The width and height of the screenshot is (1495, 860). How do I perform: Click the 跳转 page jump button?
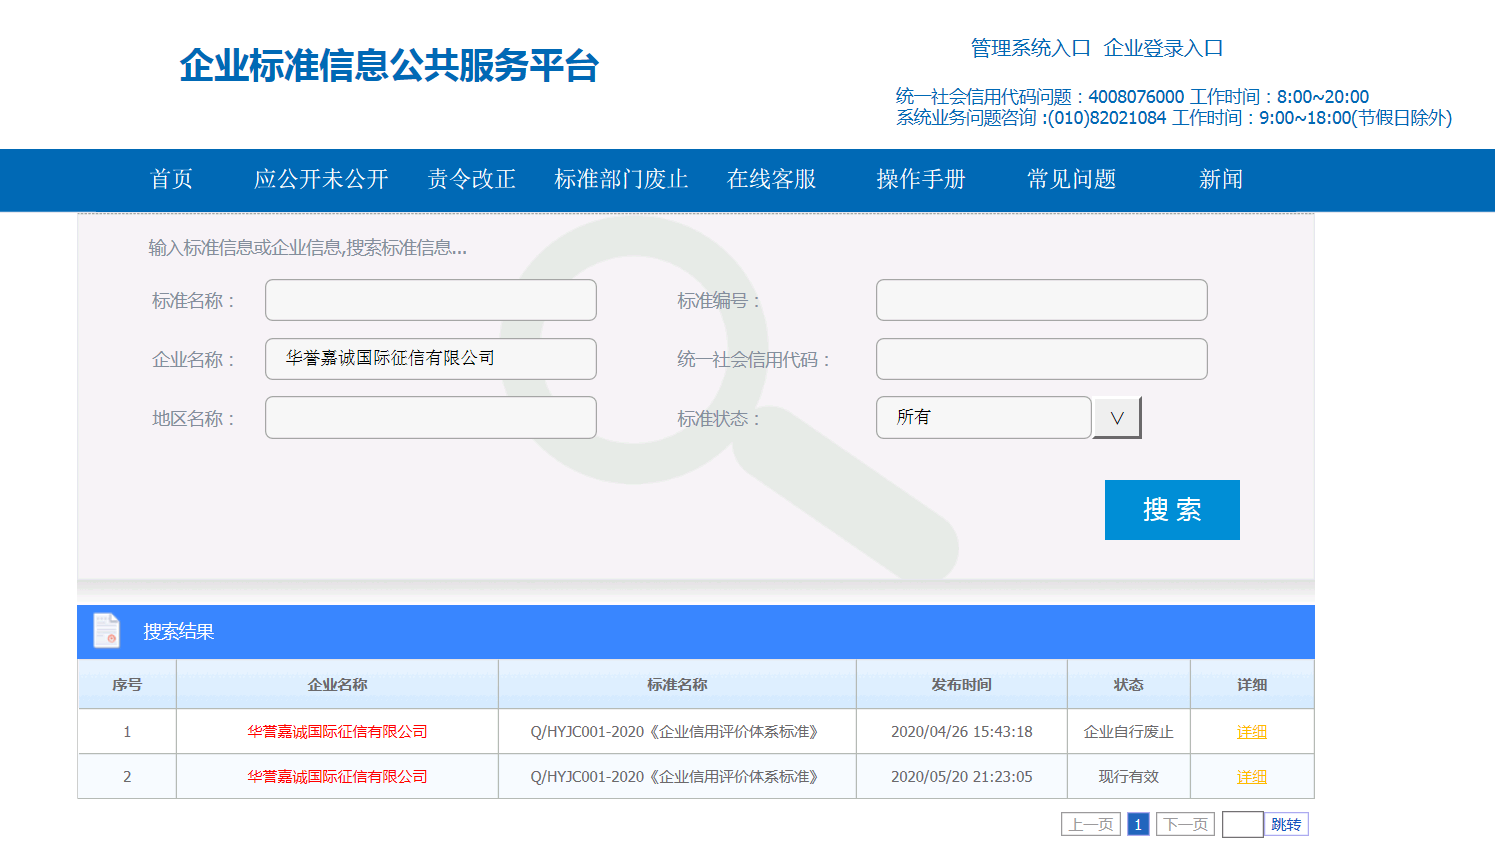click(1286, 824)
